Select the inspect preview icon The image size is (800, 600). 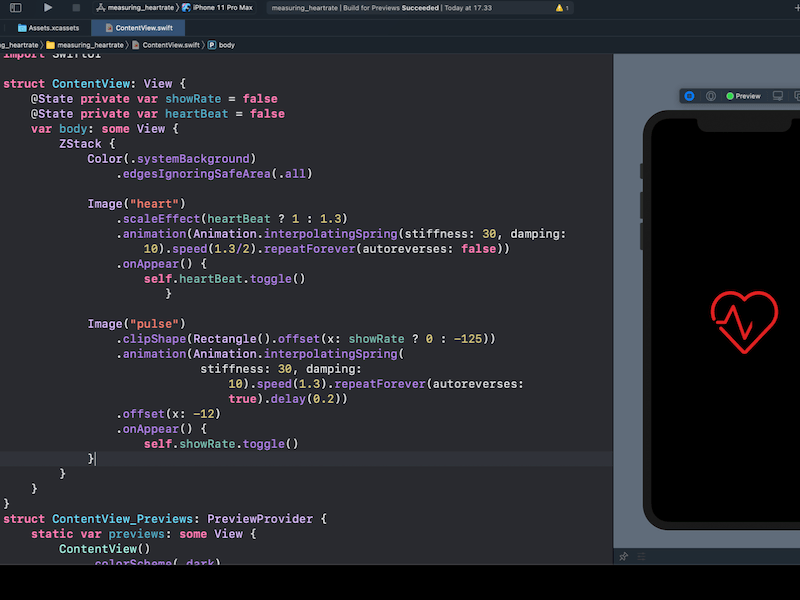(711, 95)
